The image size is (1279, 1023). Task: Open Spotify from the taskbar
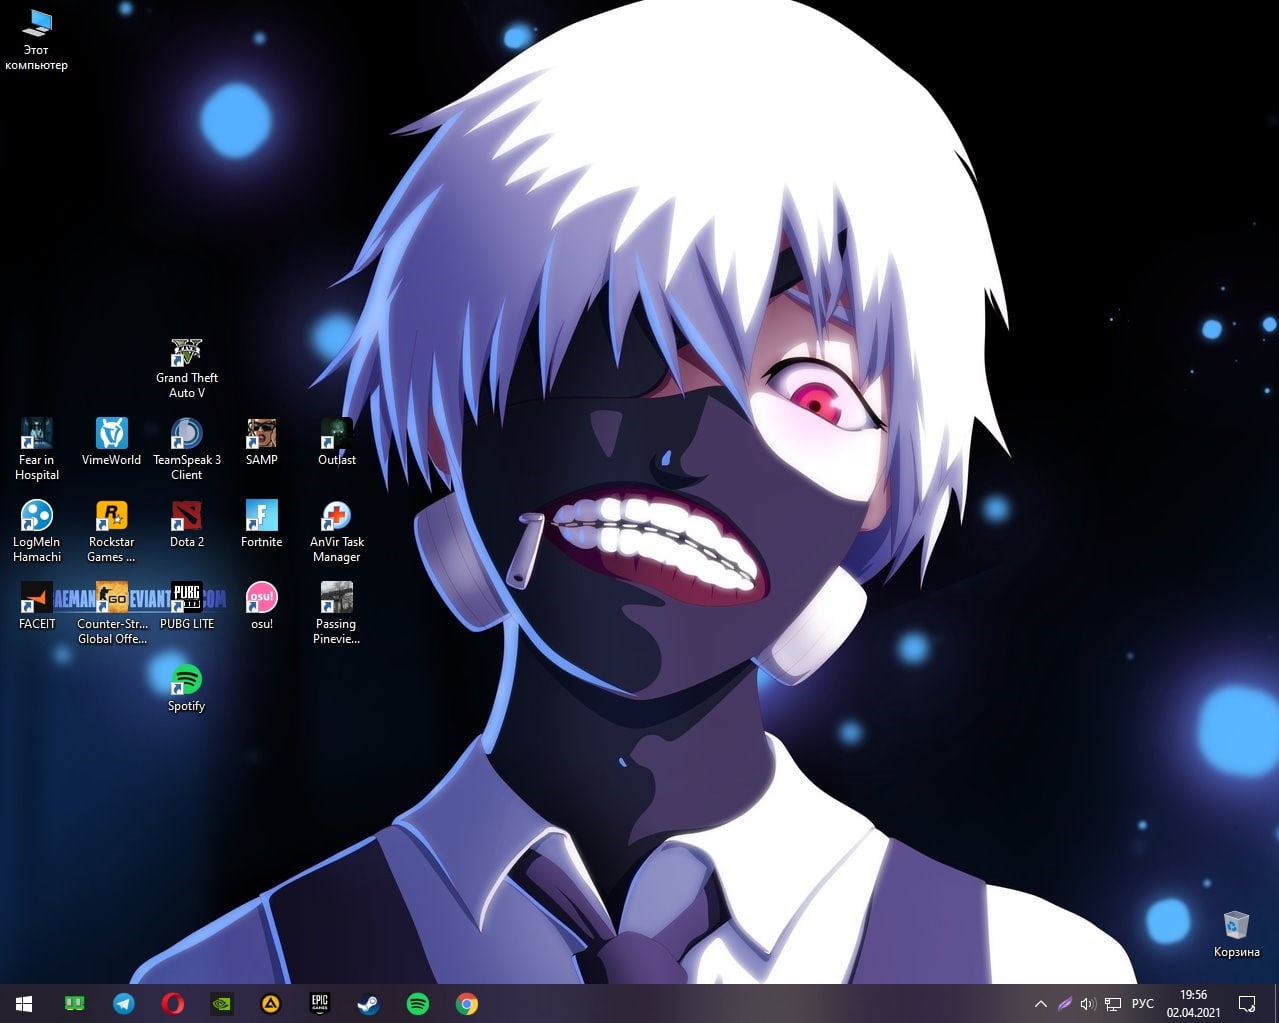[x=418, y=1003]
